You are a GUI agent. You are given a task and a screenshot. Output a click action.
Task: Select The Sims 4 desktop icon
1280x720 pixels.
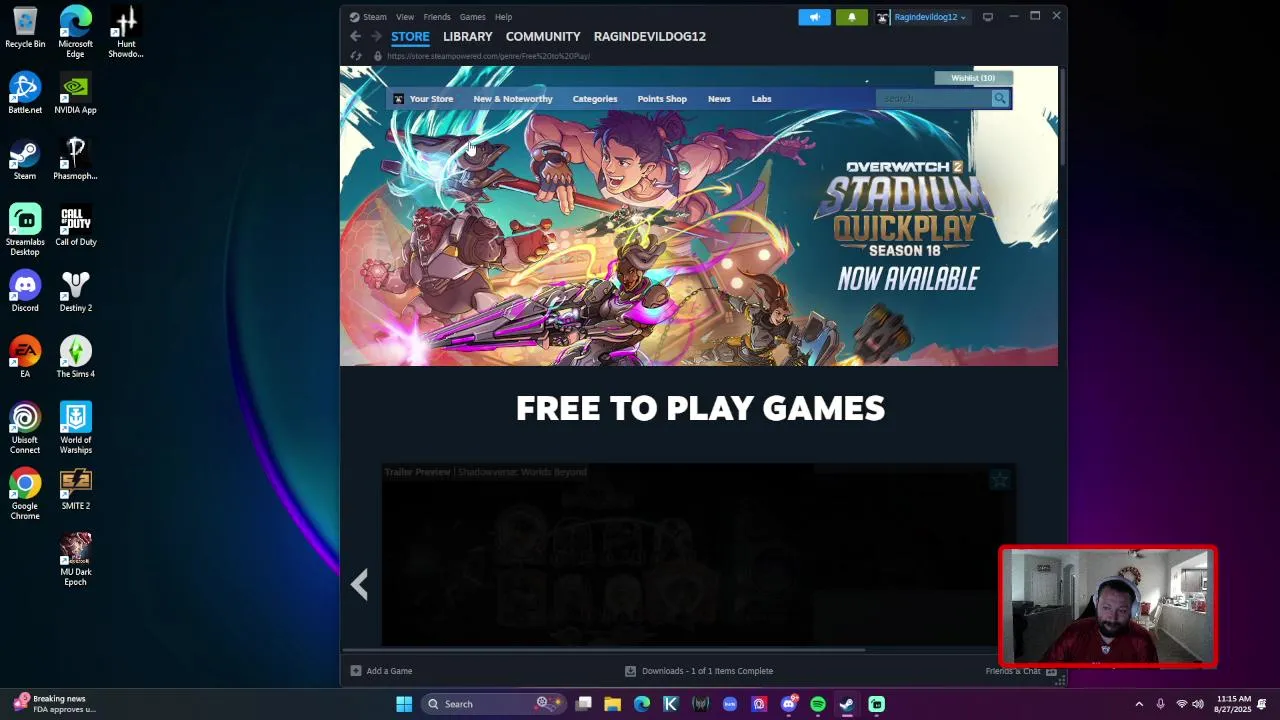[x=75, y=358]
